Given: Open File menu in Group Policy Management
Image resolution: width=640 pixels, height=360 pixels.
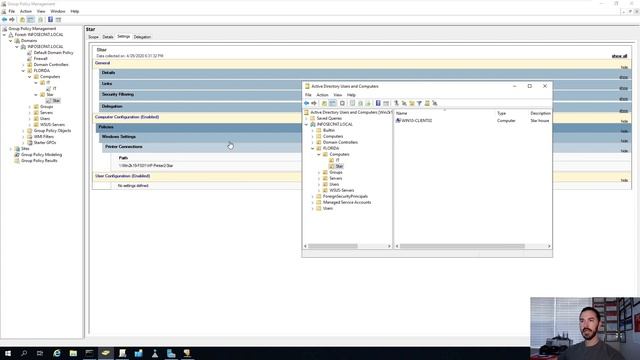Looking at the screenshot, I should (11, 11).
